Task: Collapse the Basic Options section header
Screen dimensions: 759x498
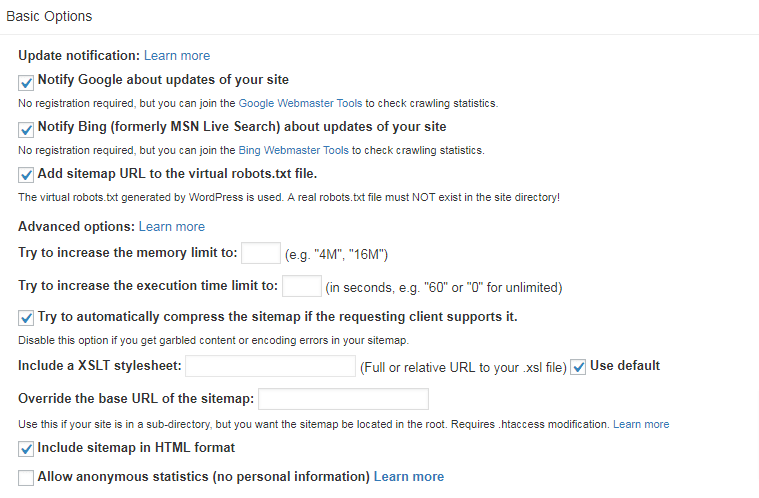Action: pyautogui.click(x=50, y=17)
